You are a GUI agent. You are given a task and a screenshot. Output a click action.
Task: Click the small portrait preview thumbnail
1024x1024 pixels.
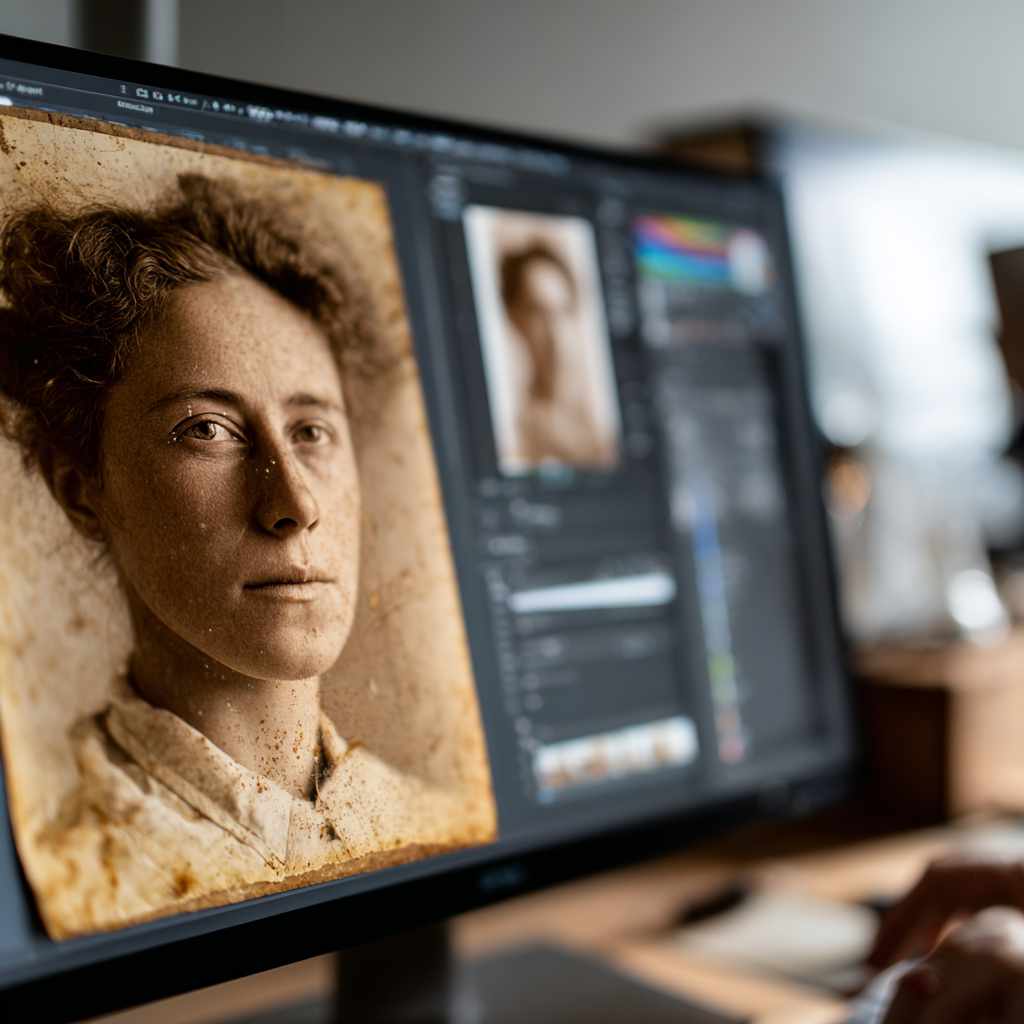(x=541, y=338)
